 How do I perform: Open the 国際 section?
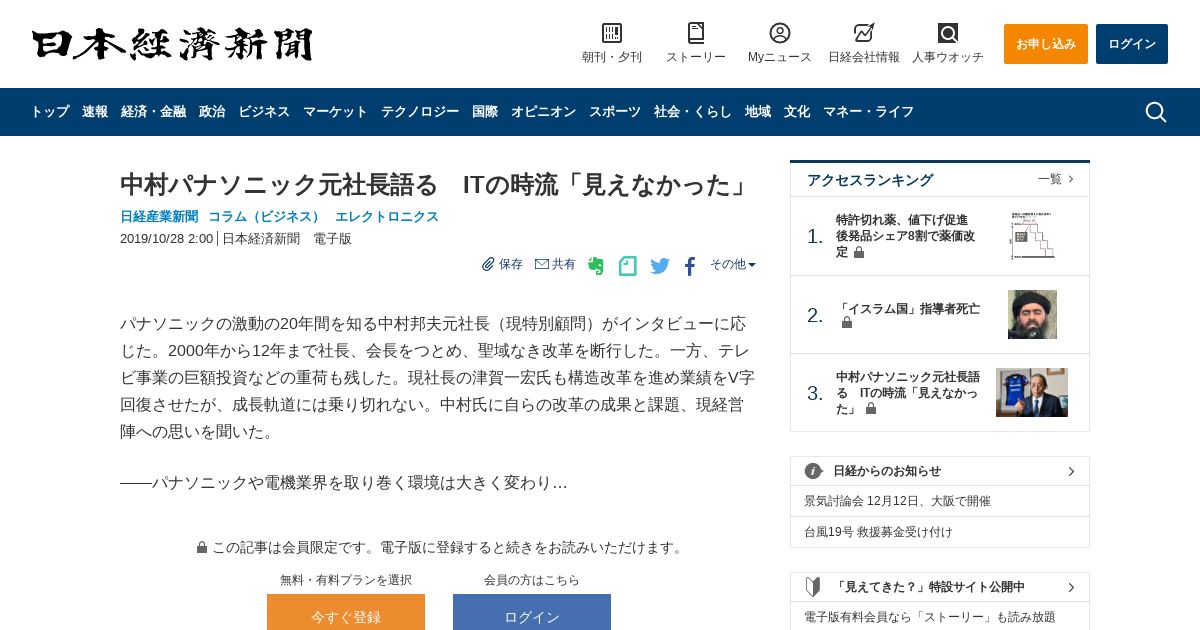tap(485, 112)
